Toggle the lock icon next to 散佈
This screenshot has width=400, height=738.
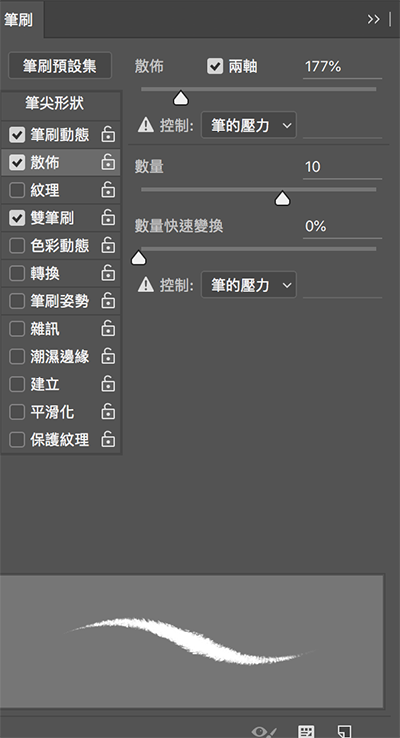(108, 162)
